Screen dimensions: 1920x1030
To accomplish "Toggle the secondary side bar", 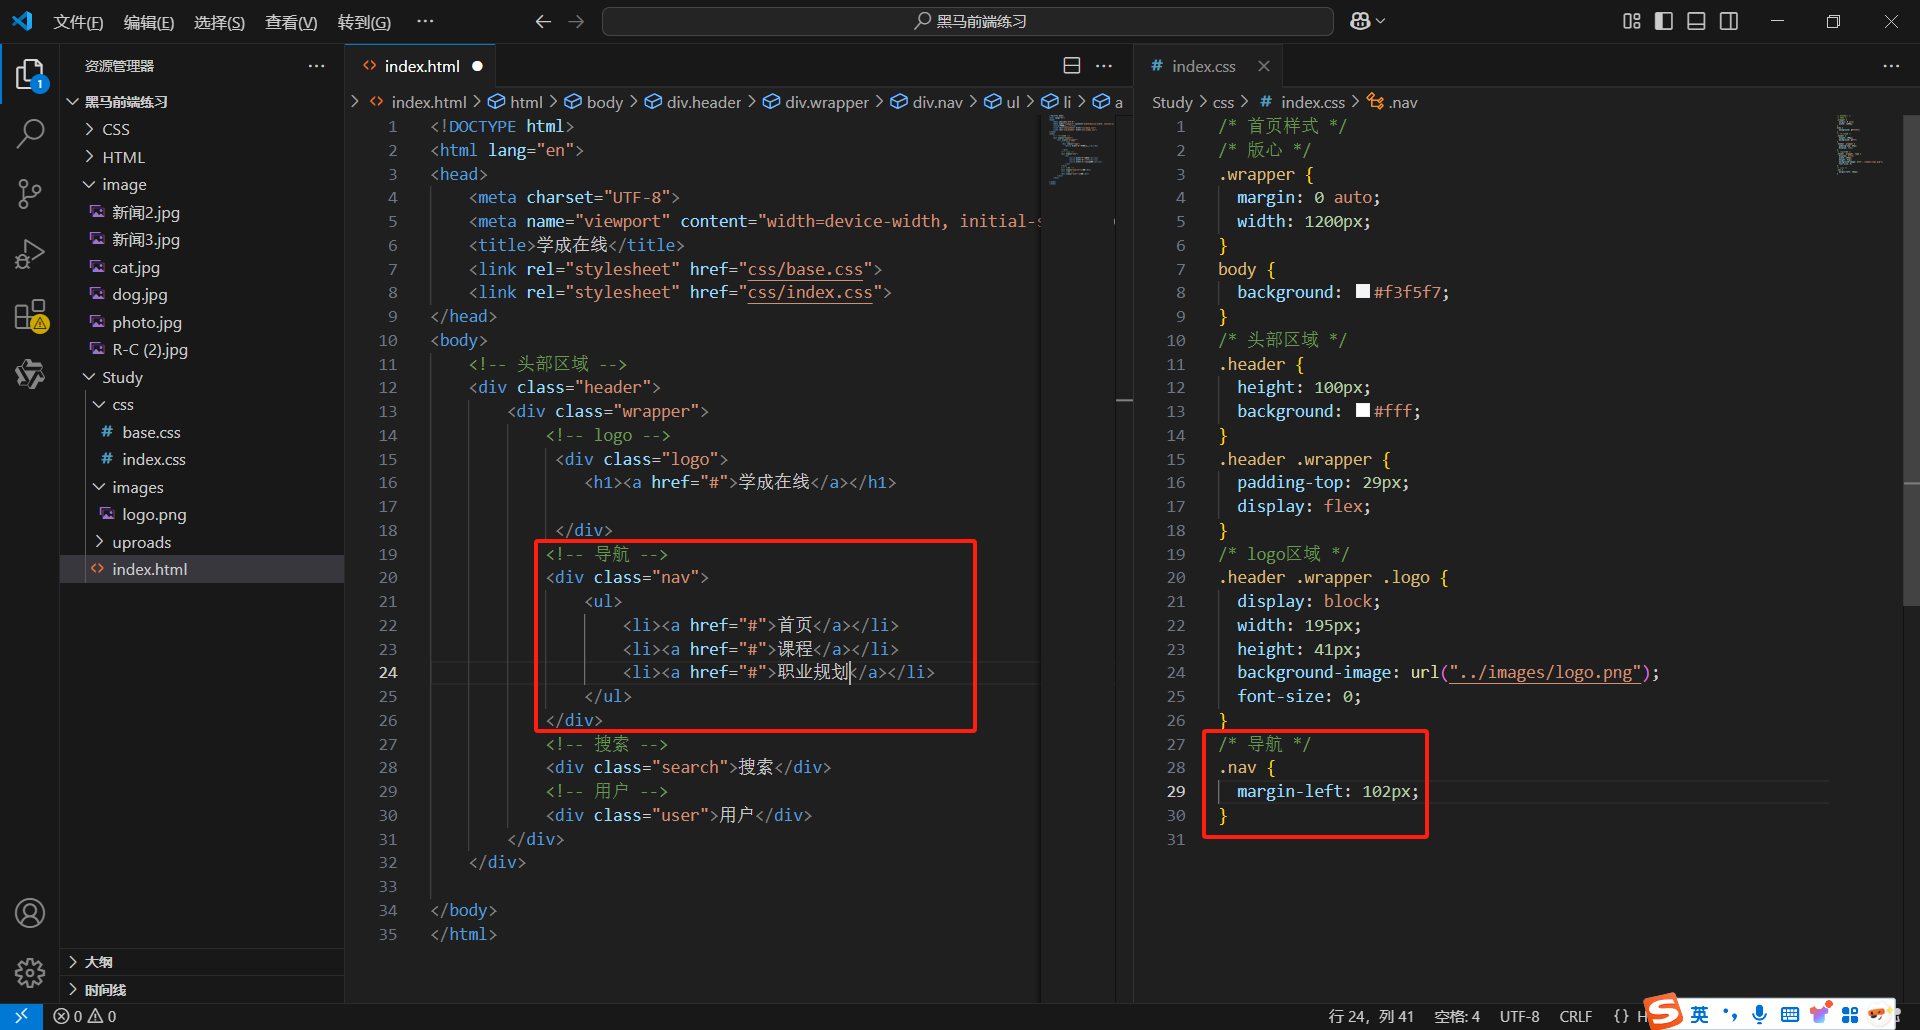I will pos(1729,21).
